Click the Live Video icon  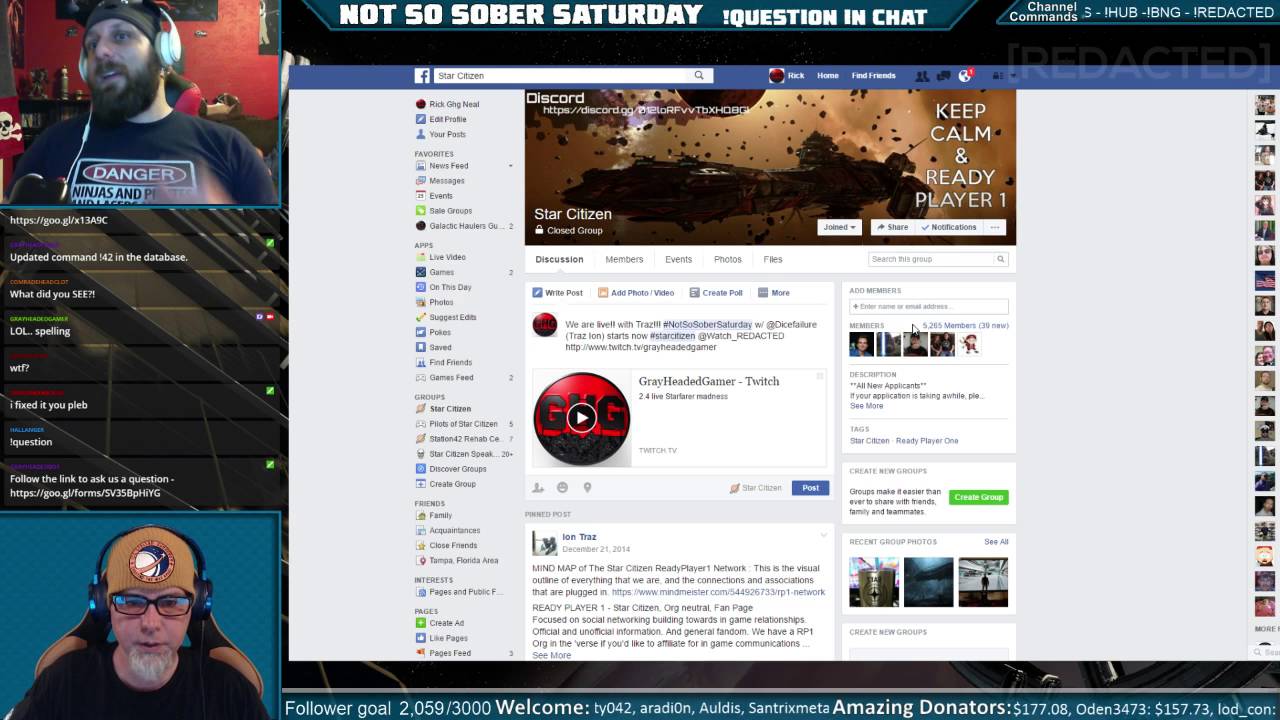421,257
